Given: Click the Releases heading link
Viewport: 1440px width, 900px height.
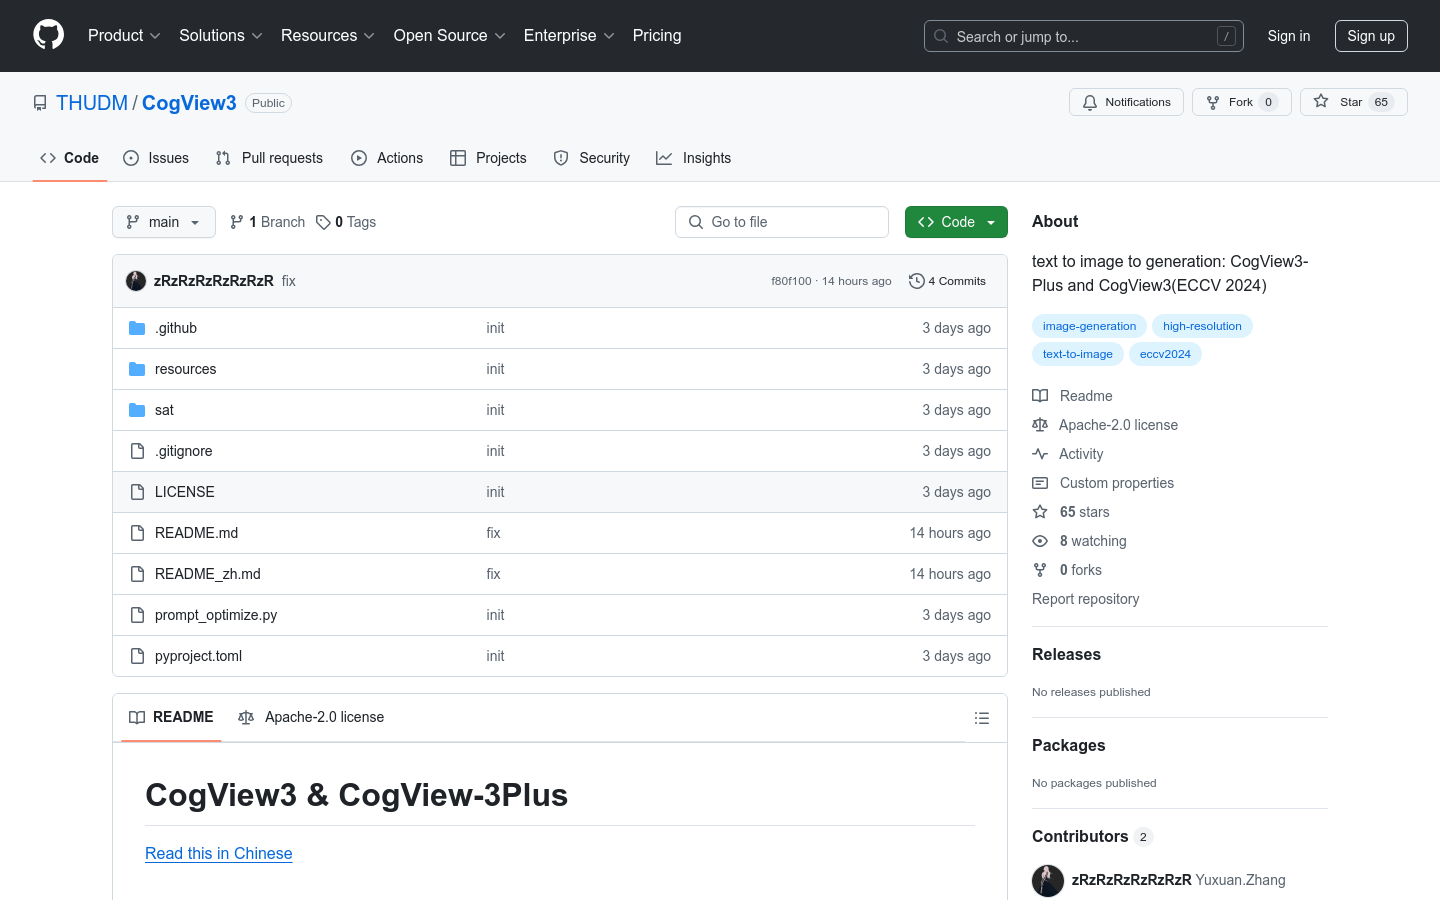Looking at the screenshot, I should 1066,654.
